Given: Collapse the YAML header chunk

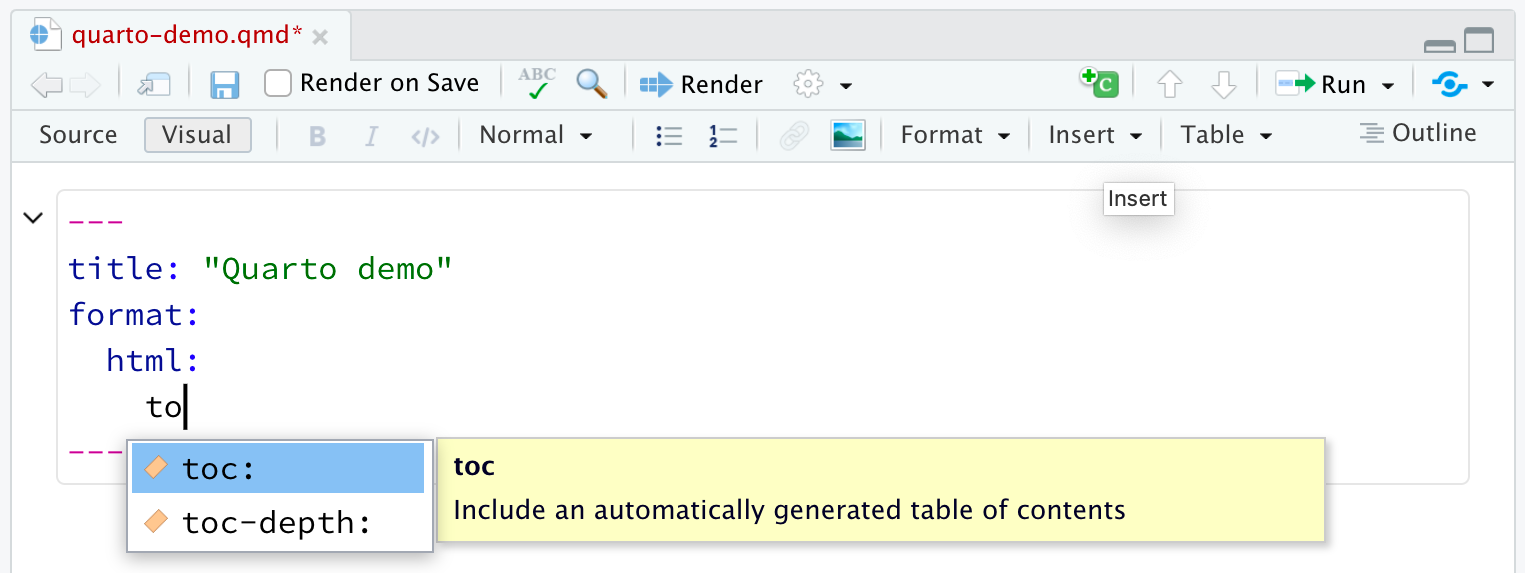Looking at the screenshot, I should click(33, 217).
